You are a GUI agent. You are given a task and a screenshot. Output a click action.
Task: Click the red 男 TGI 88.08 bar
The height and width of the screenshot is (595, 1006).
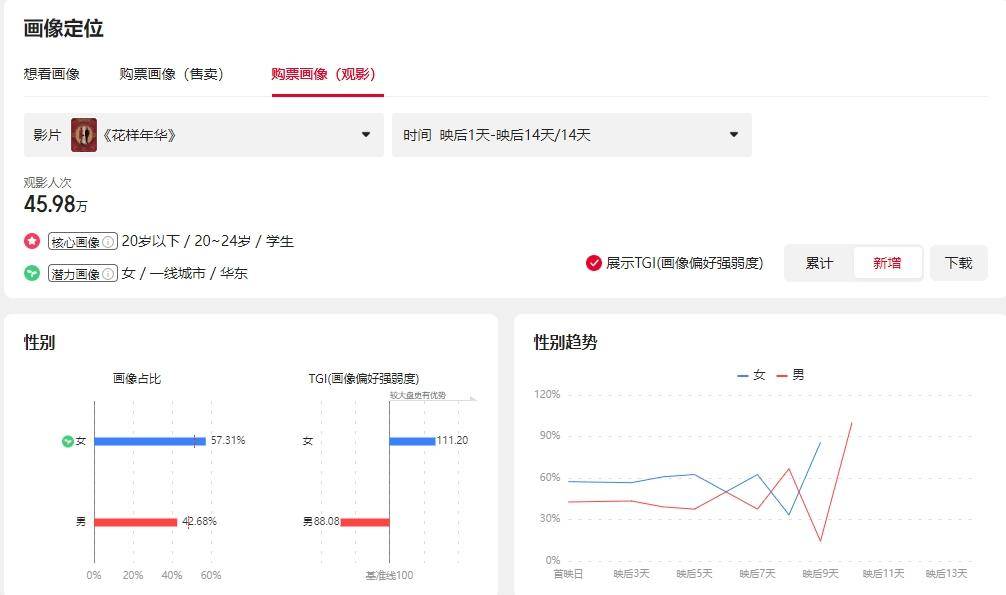tap(364, 521)
